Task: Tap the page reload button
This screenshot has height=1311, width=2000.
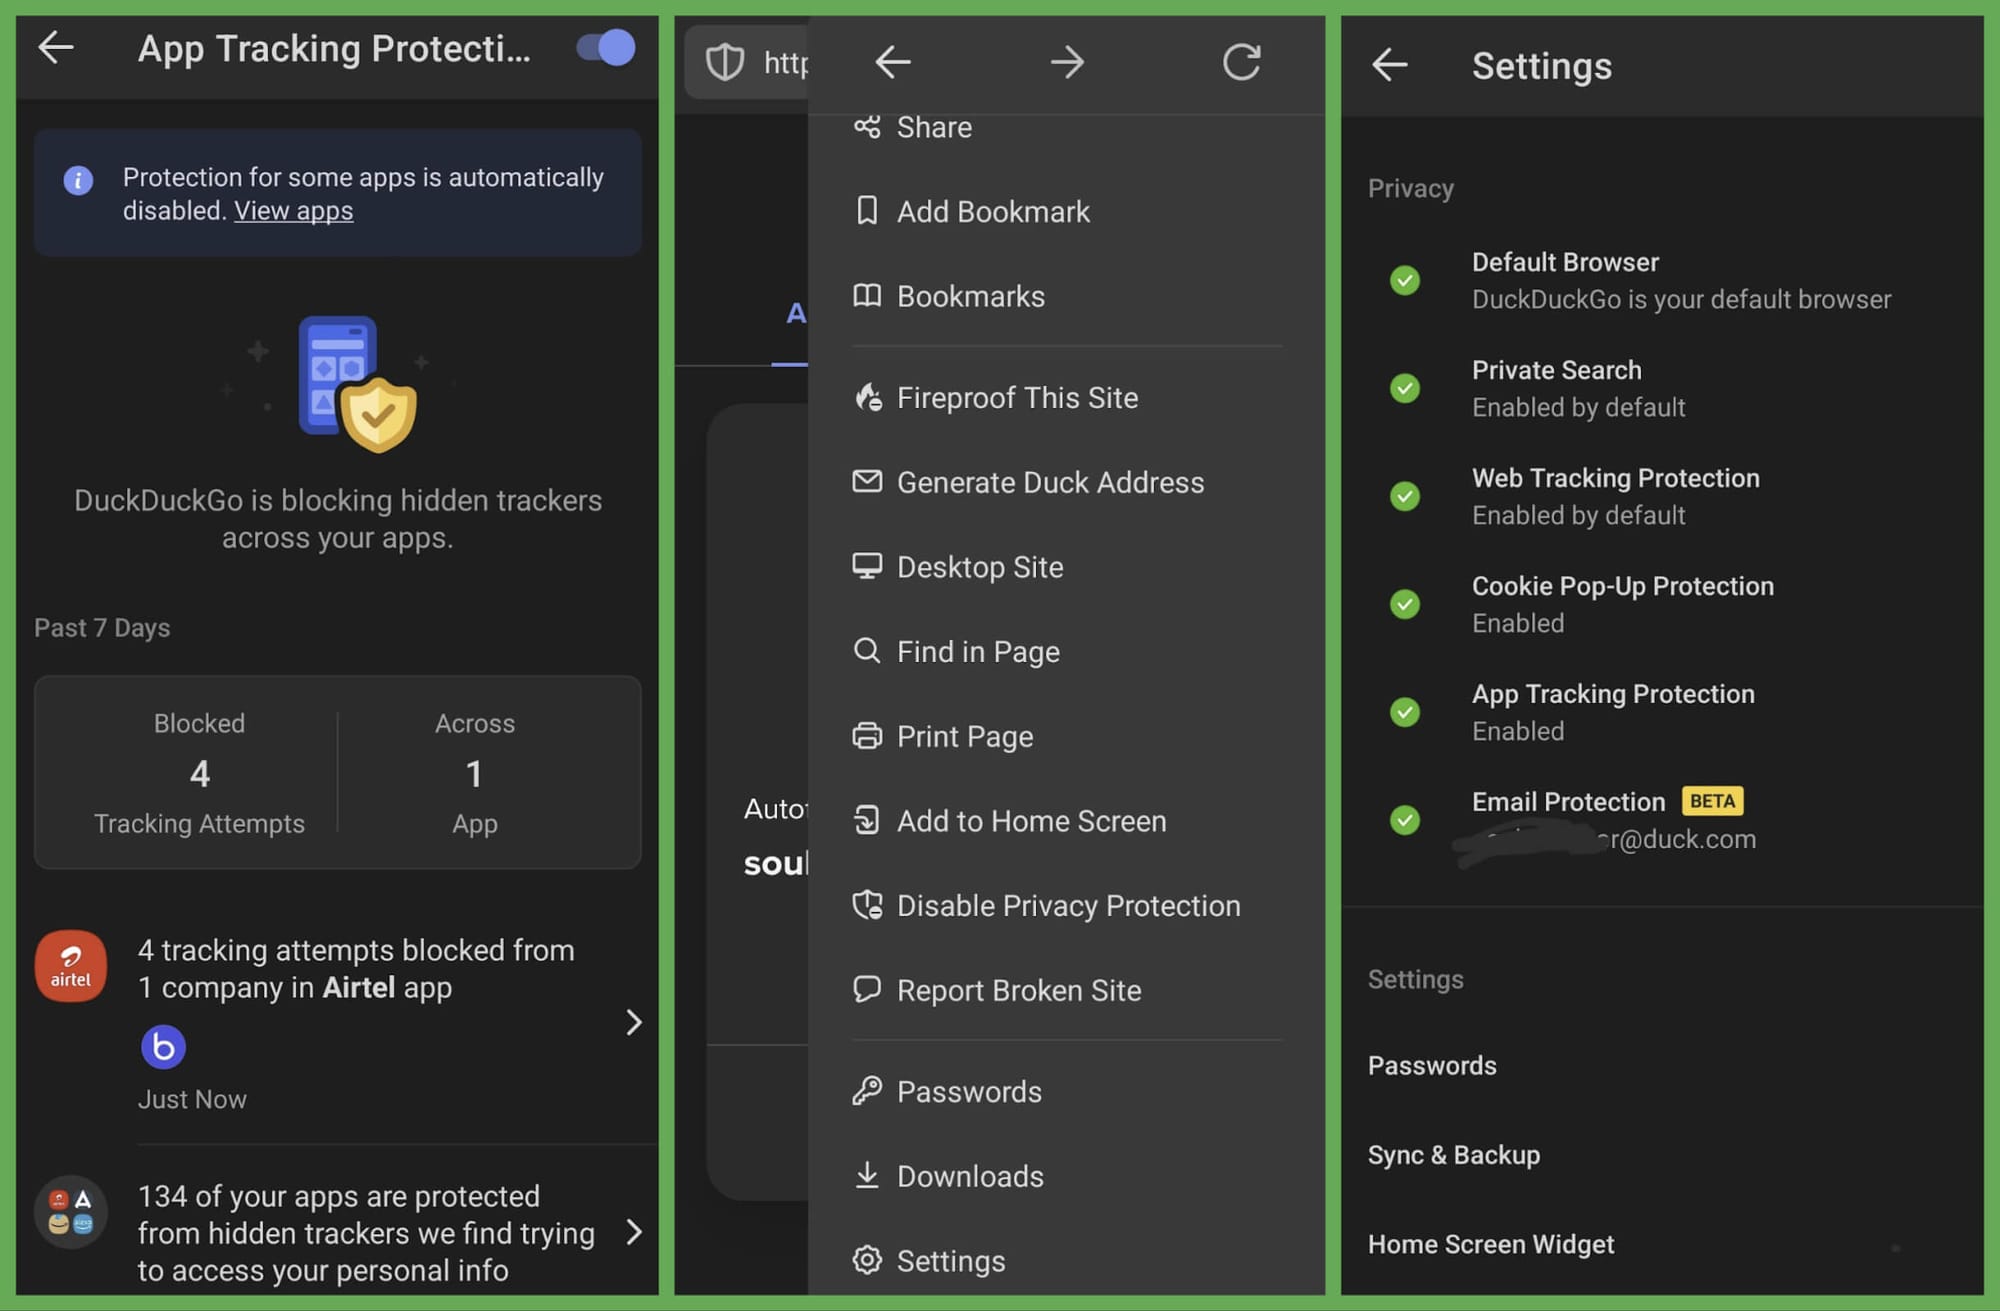Action: coord(1242,62)
